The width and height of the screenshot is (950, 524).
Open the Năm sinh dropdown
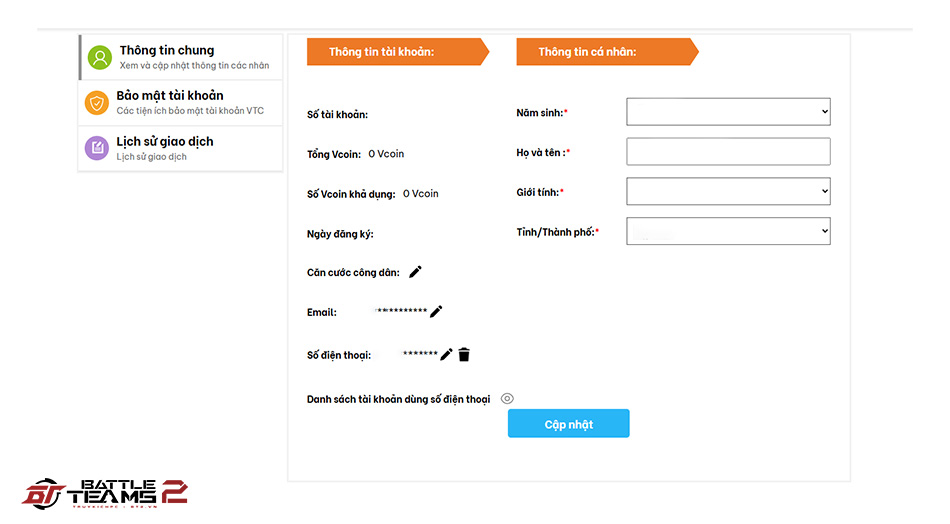[x=728, y=111]
